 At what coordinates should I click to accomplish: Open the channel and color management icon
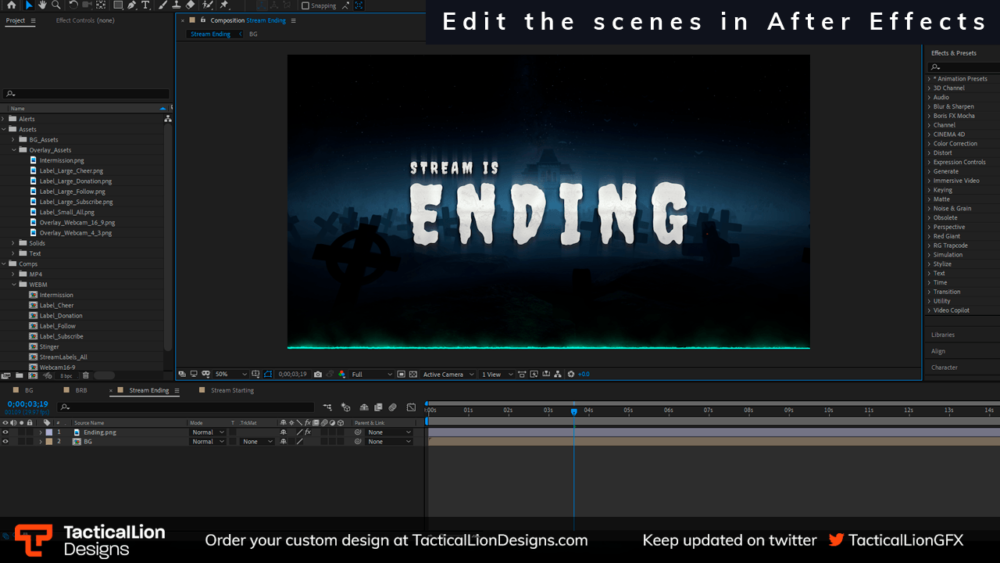[x=342, y=374]
